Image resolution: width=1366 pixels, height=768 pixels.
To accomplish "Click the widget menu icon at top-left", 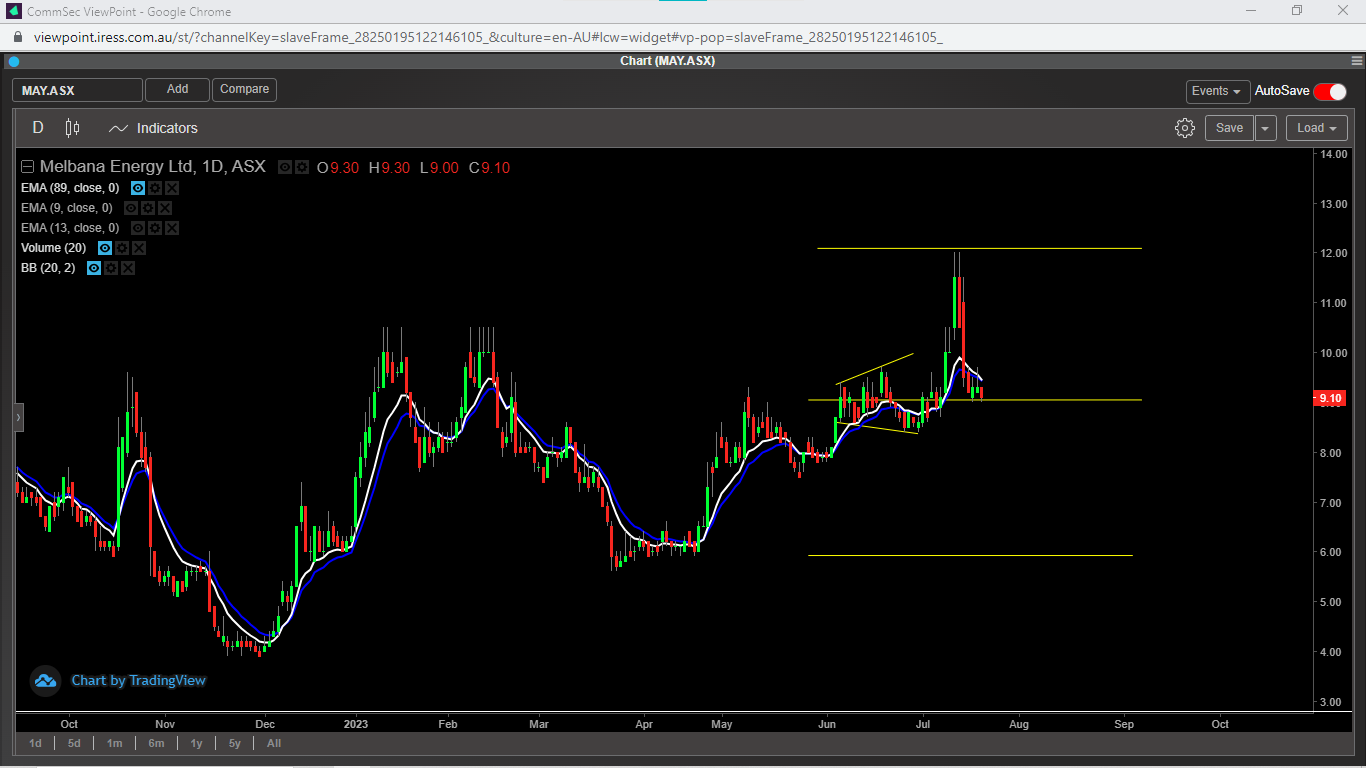I will point(14,61).
